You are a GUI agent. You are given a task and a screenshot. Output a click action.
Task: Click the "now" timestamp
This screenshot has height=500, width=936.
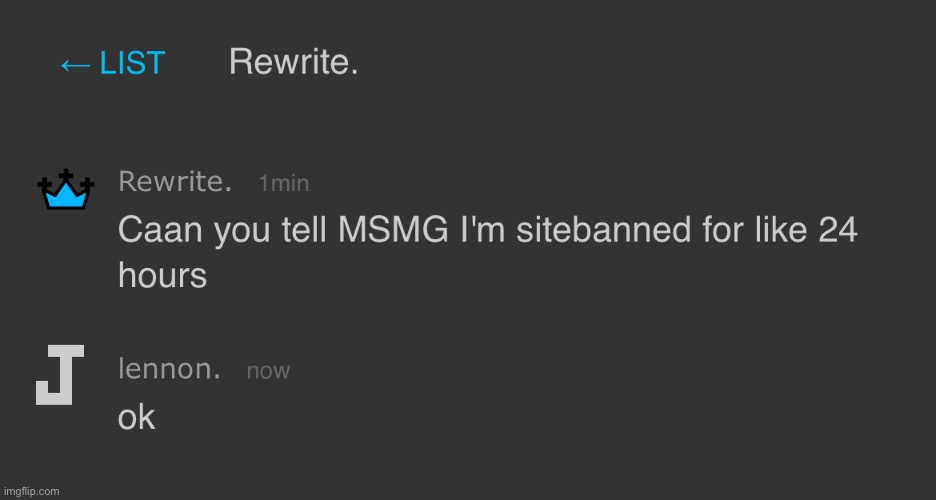[268, 371]
